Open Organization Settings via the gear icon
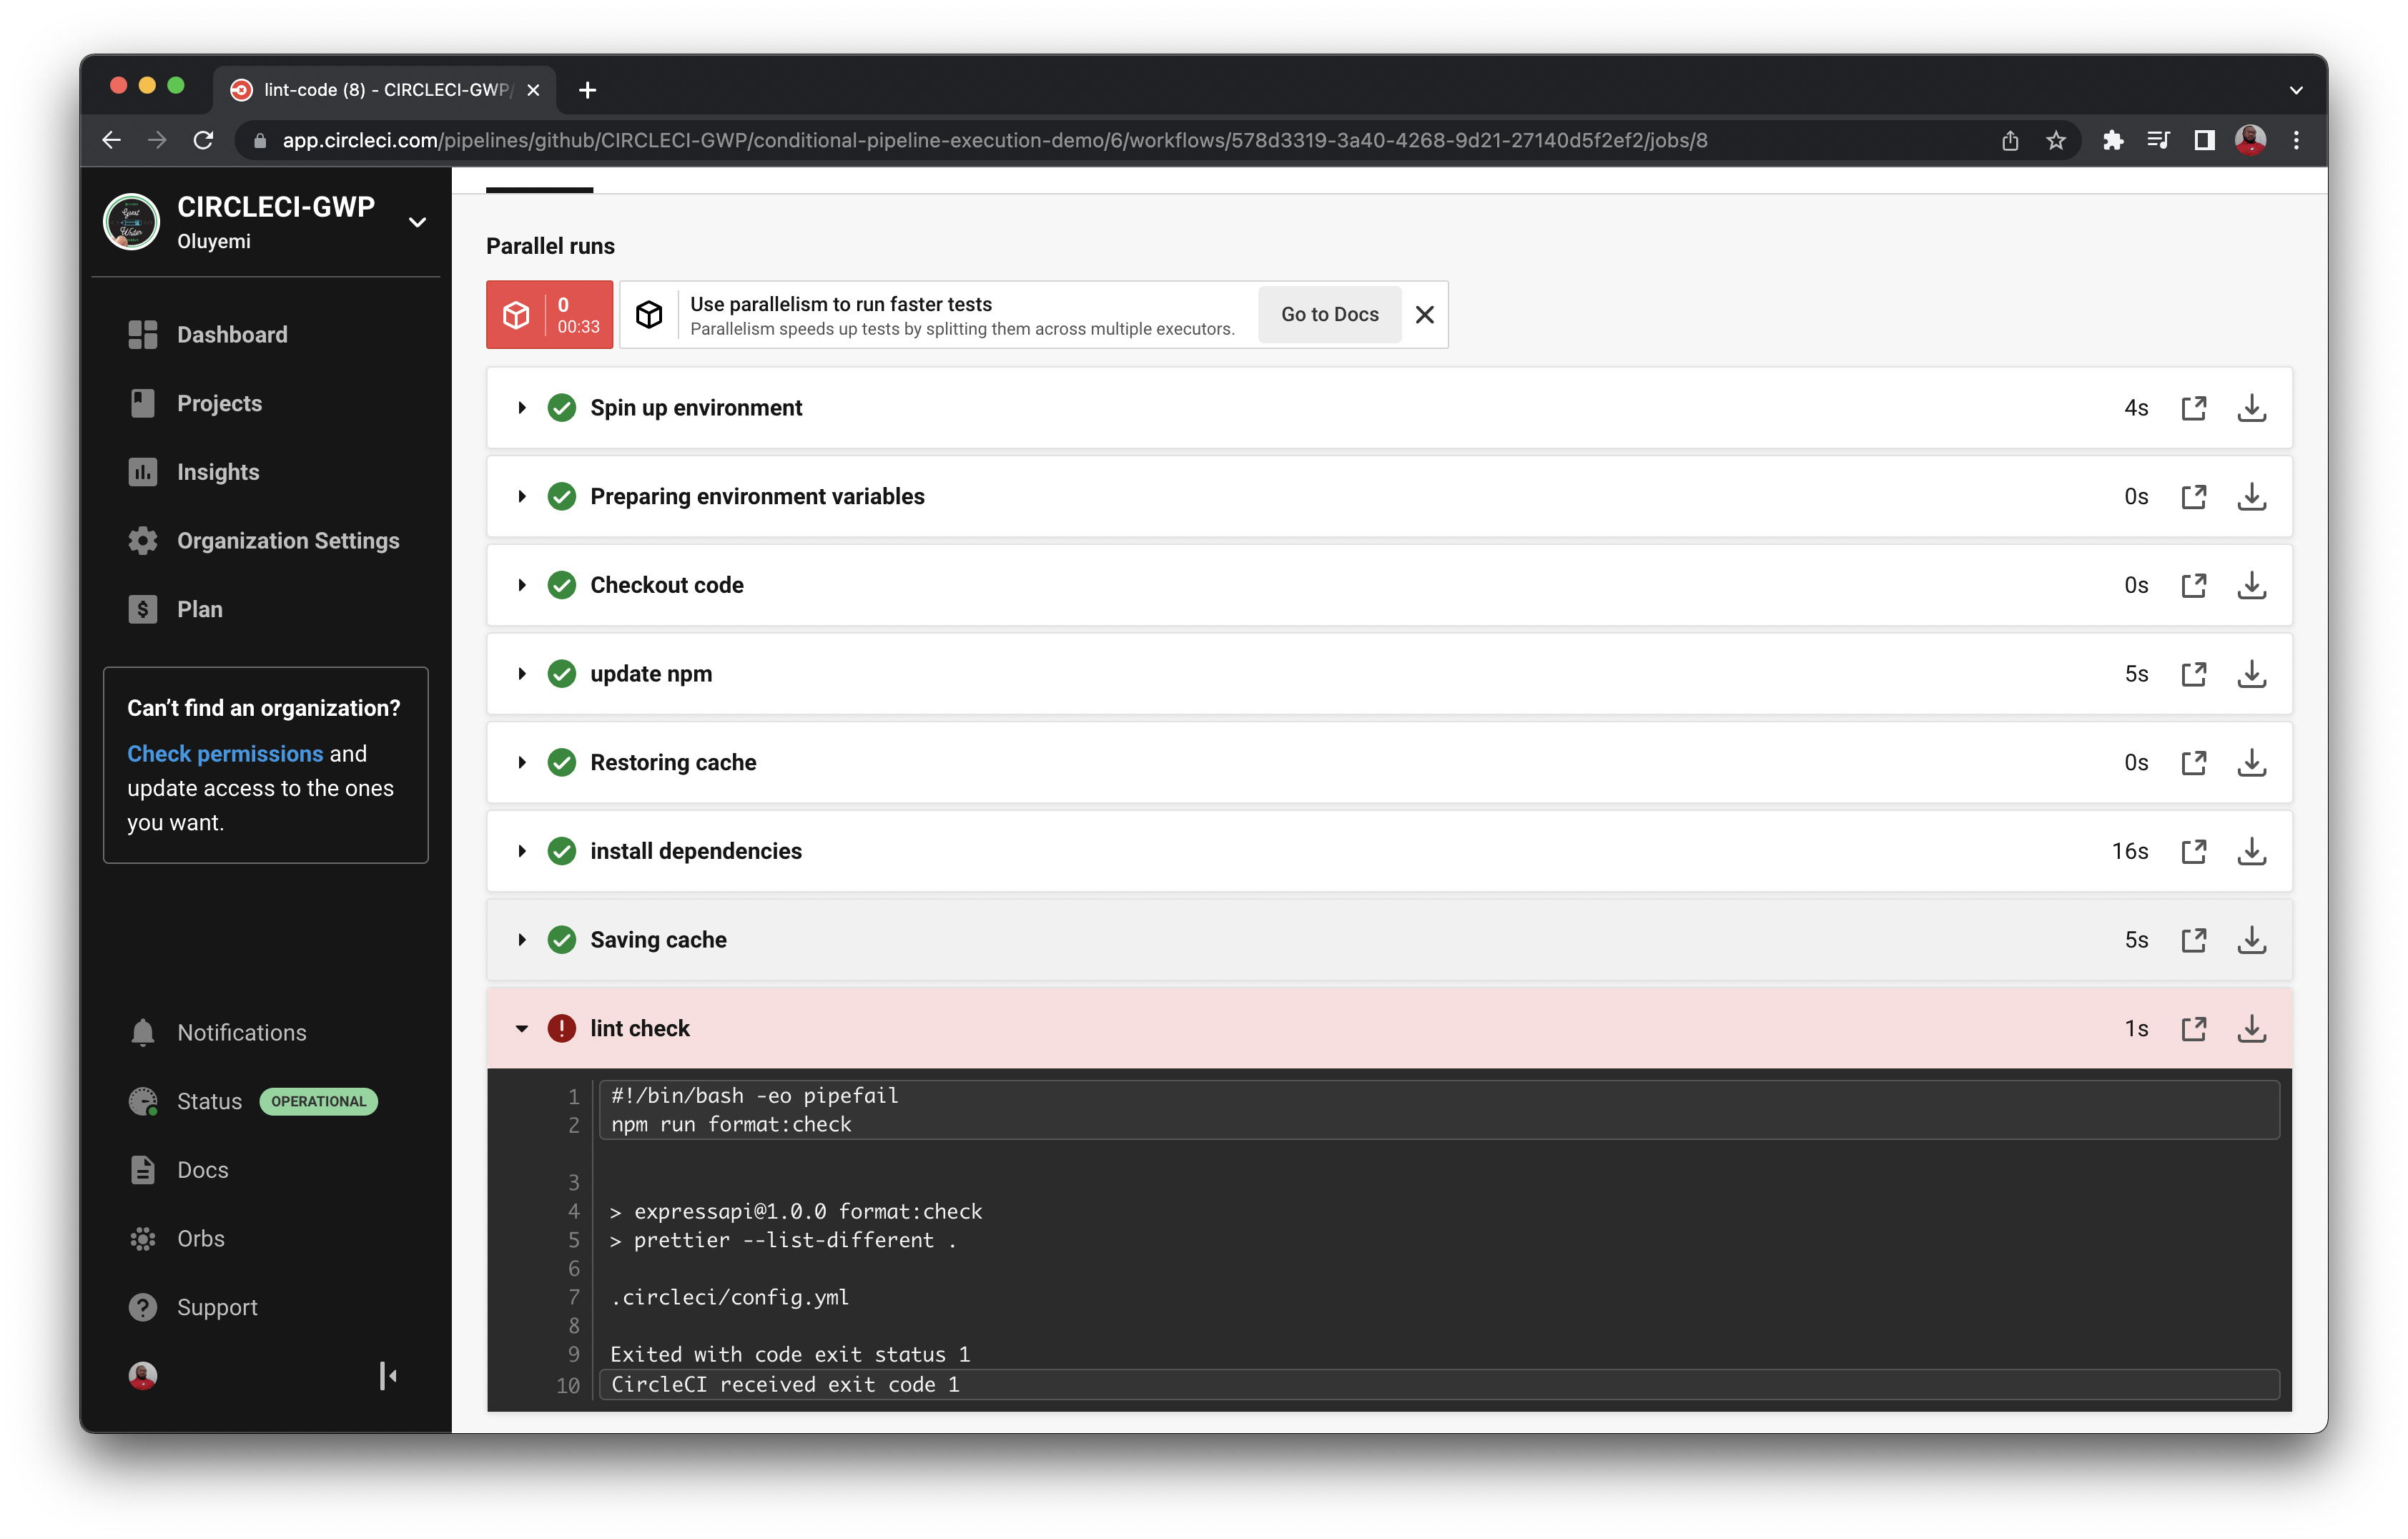This screenshot has height=1539, width=2408. [x=142, y=540]
